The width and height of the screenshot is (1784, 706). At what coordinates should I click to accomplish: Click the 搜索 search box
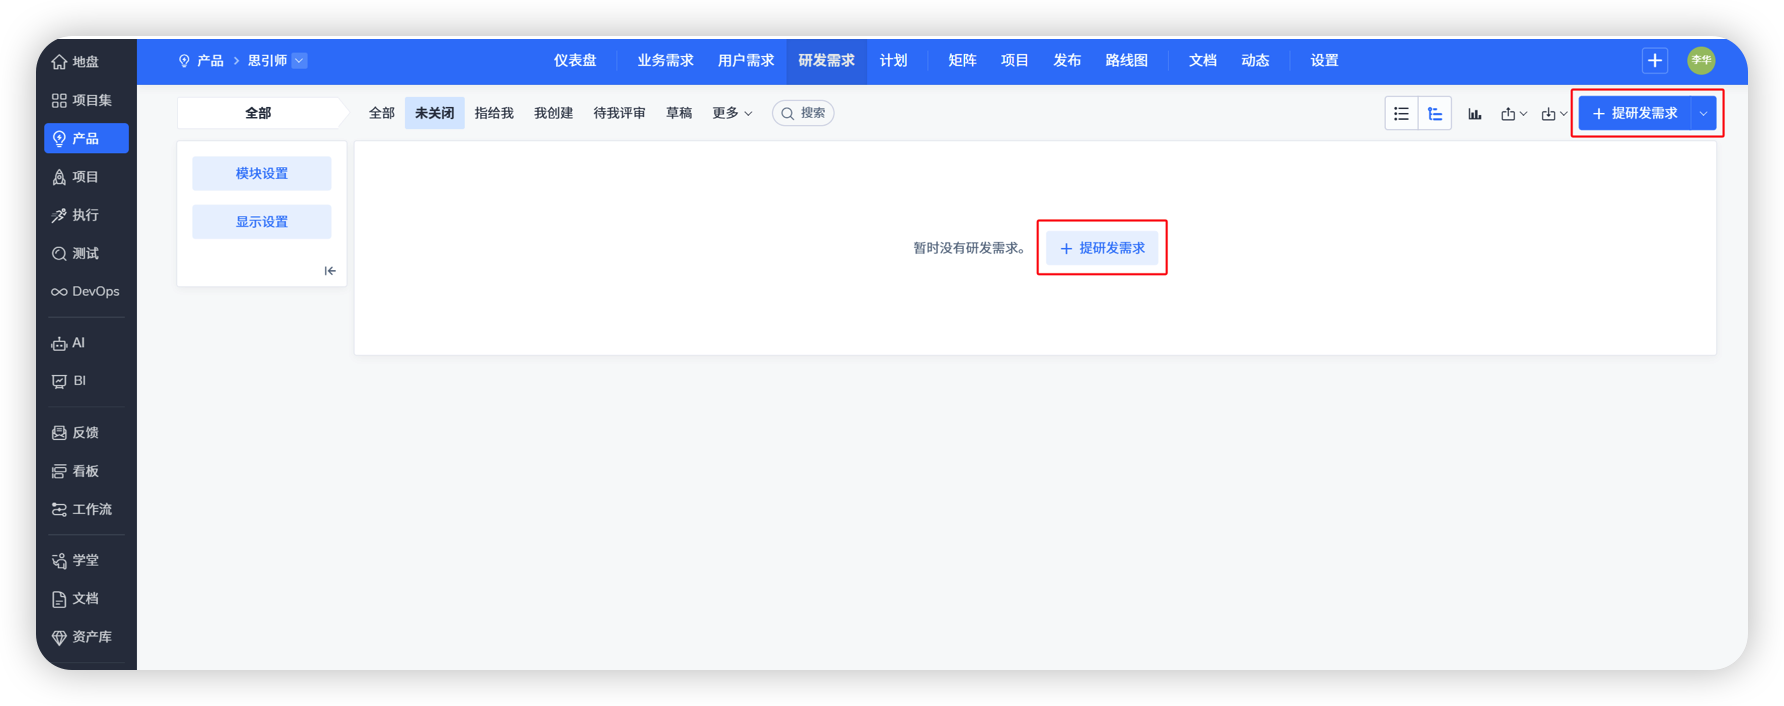(x=803, y=113)
